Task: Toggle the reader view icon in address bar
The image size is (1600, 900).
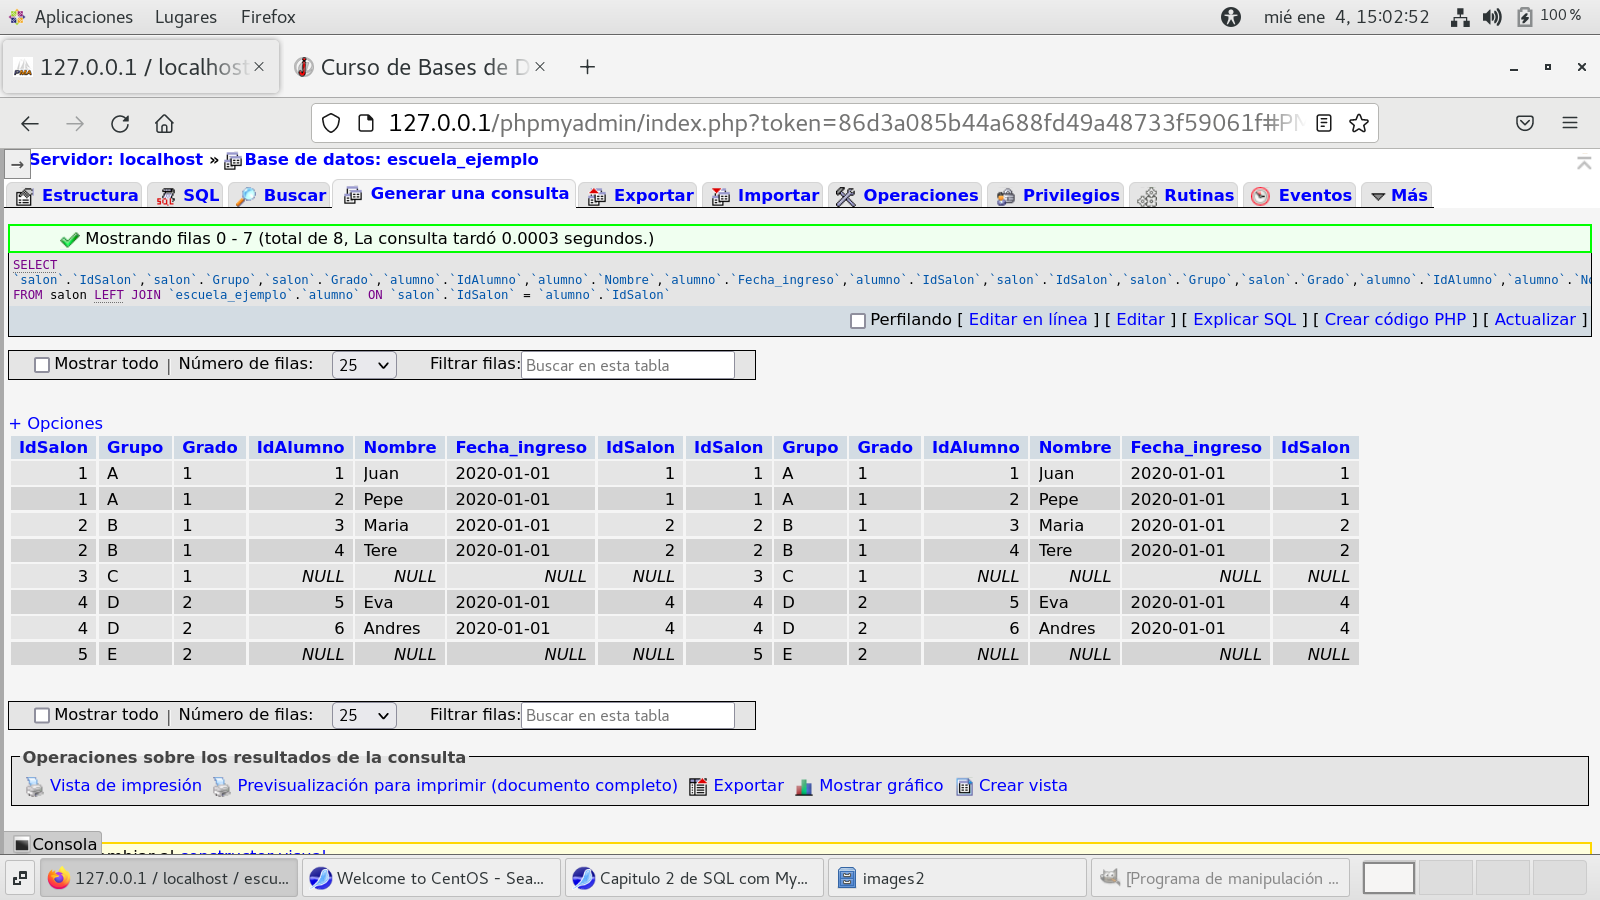Action: coord(1324,123)
